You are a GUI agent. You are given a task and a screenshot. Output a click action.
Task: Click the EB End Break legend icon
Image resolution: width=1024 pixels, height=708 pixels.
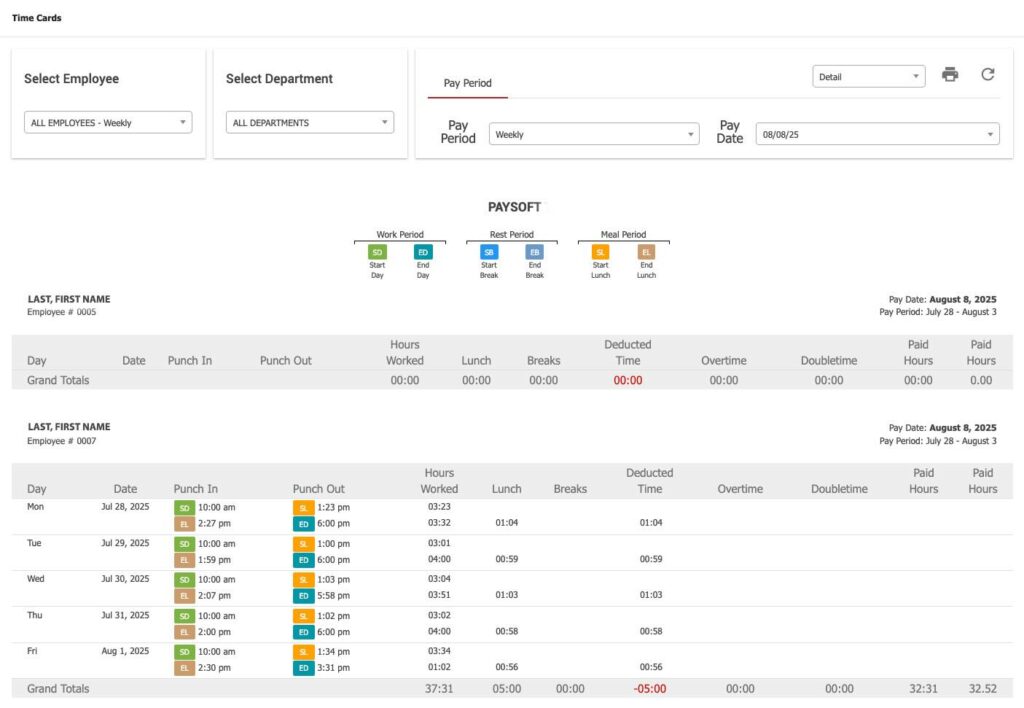pyautogui.click(x=535, y=252)
